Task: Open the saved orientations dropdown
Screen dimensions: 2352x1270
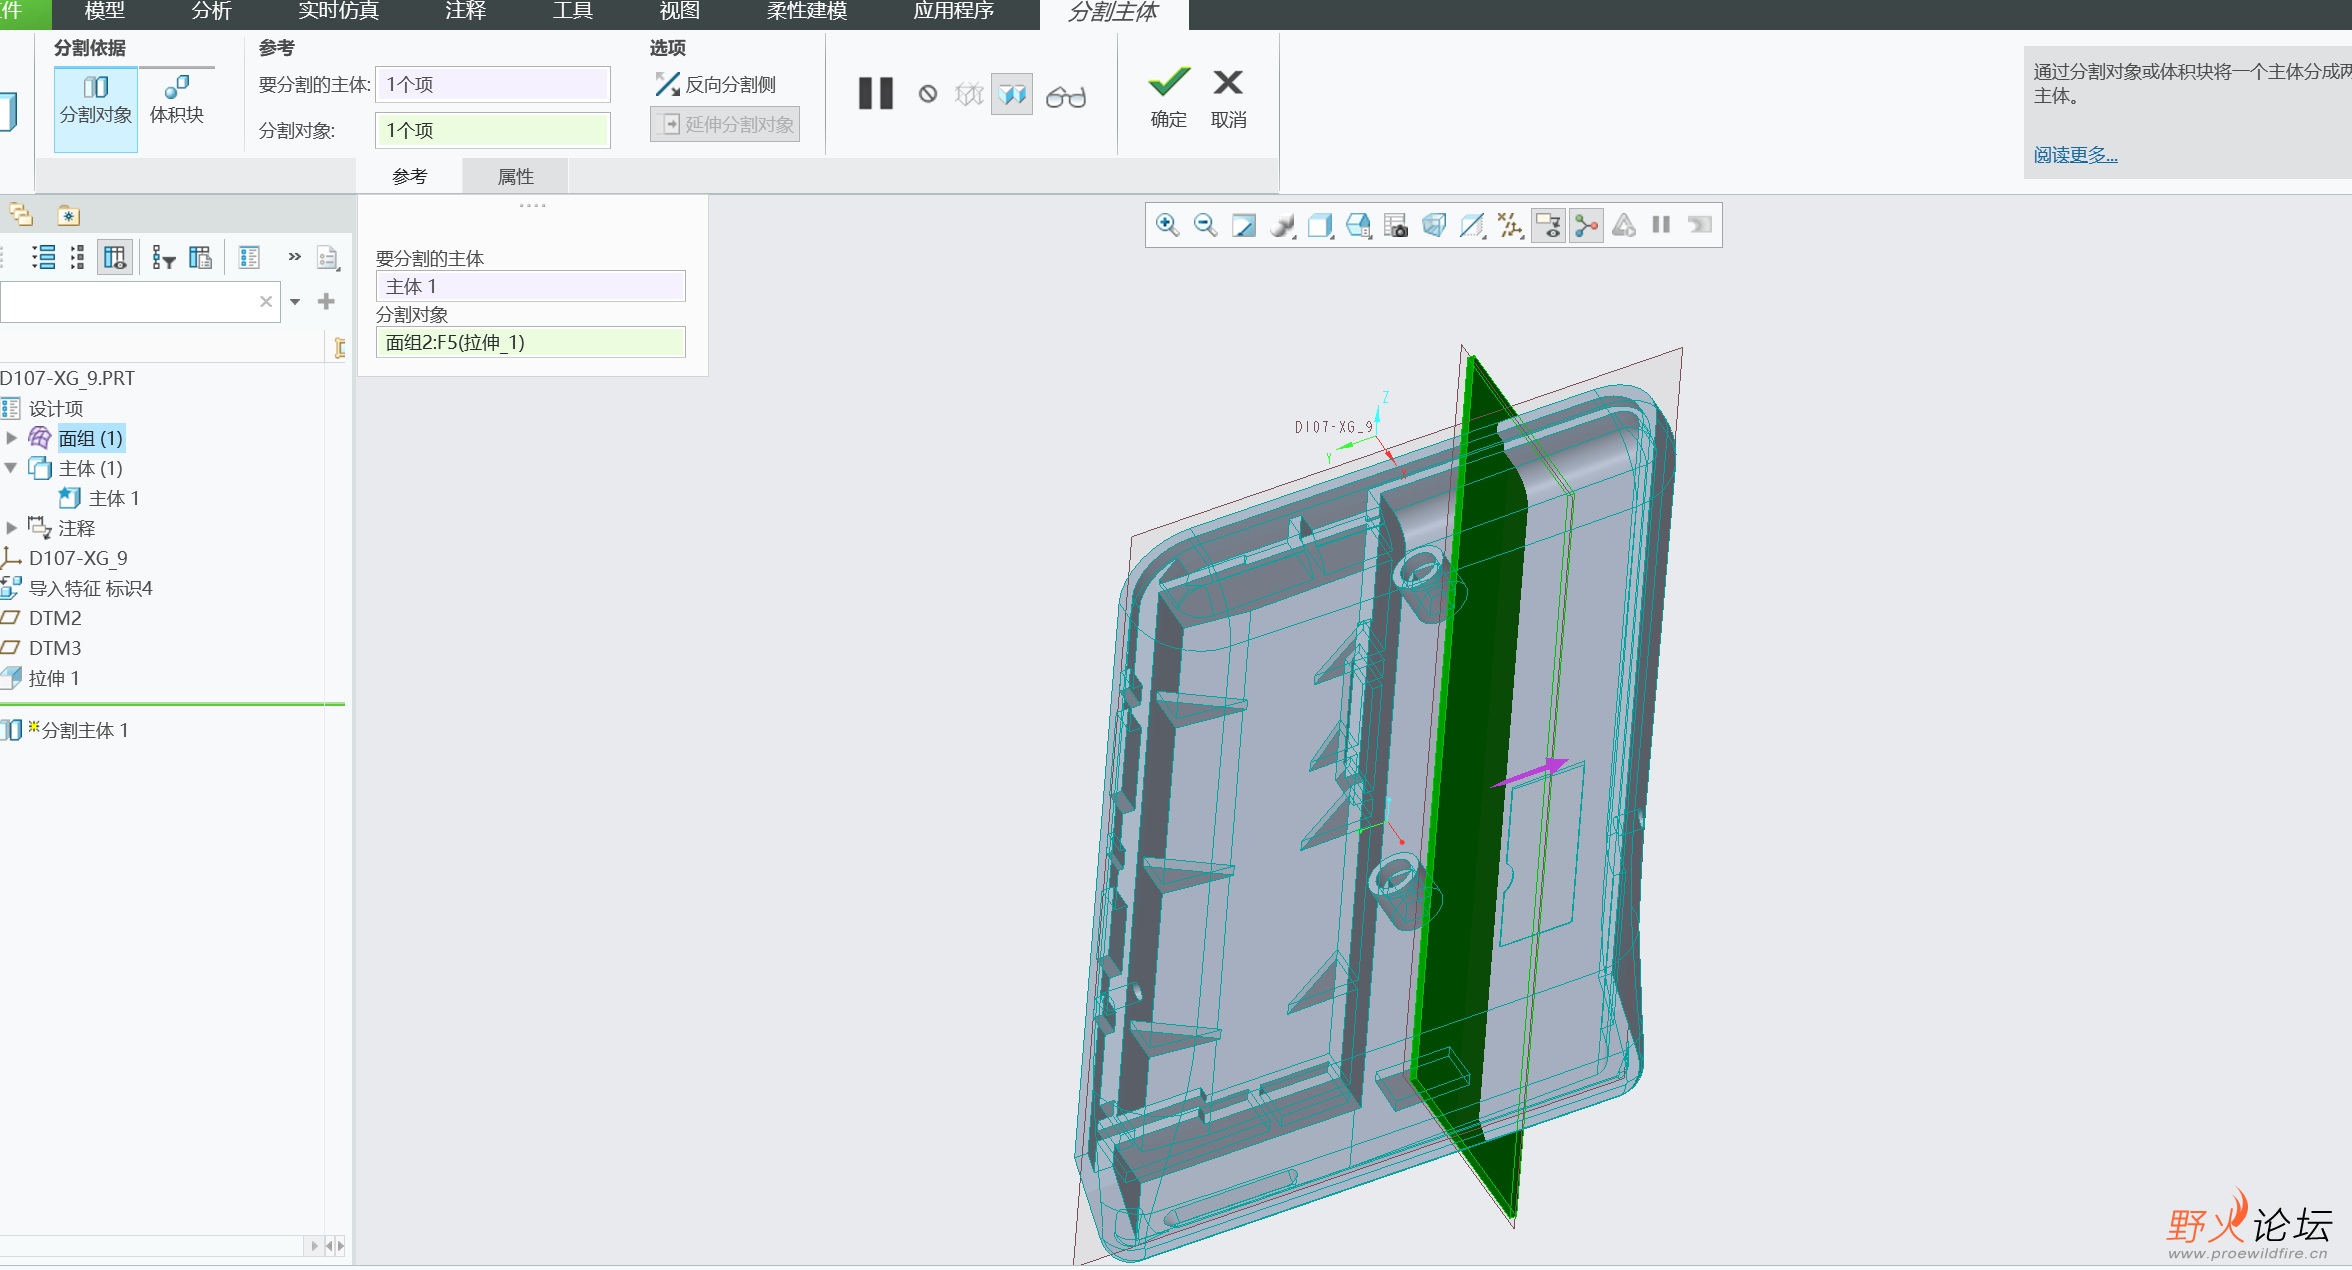Action: tap(1359, 226)
